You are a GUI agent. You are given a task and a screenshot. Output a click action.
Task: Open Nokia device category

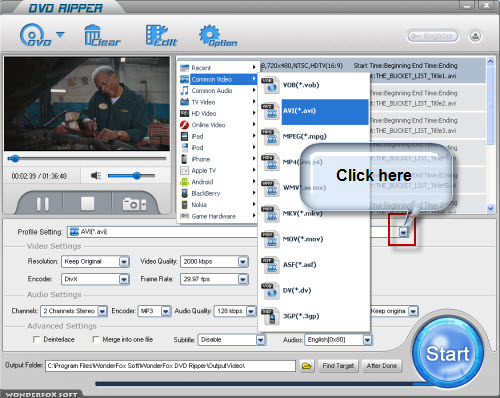[x=218, y=205]
